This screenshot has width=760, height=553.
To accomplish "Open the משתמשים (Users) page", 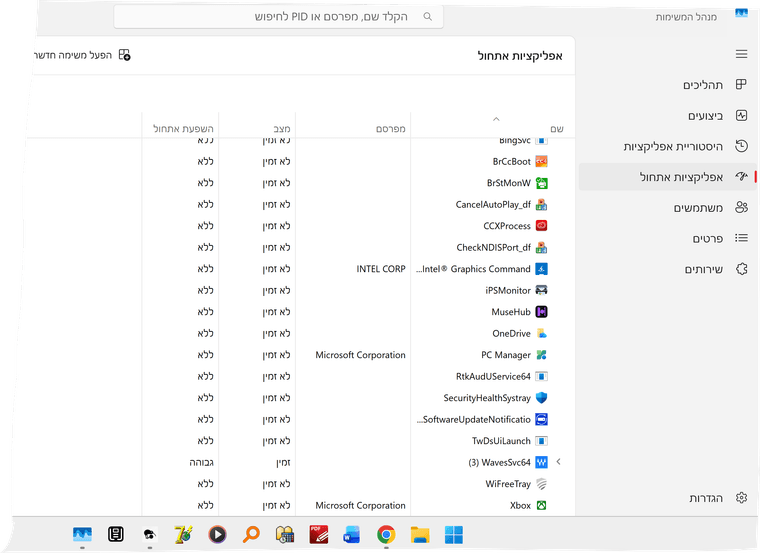I will click(667, 208).
